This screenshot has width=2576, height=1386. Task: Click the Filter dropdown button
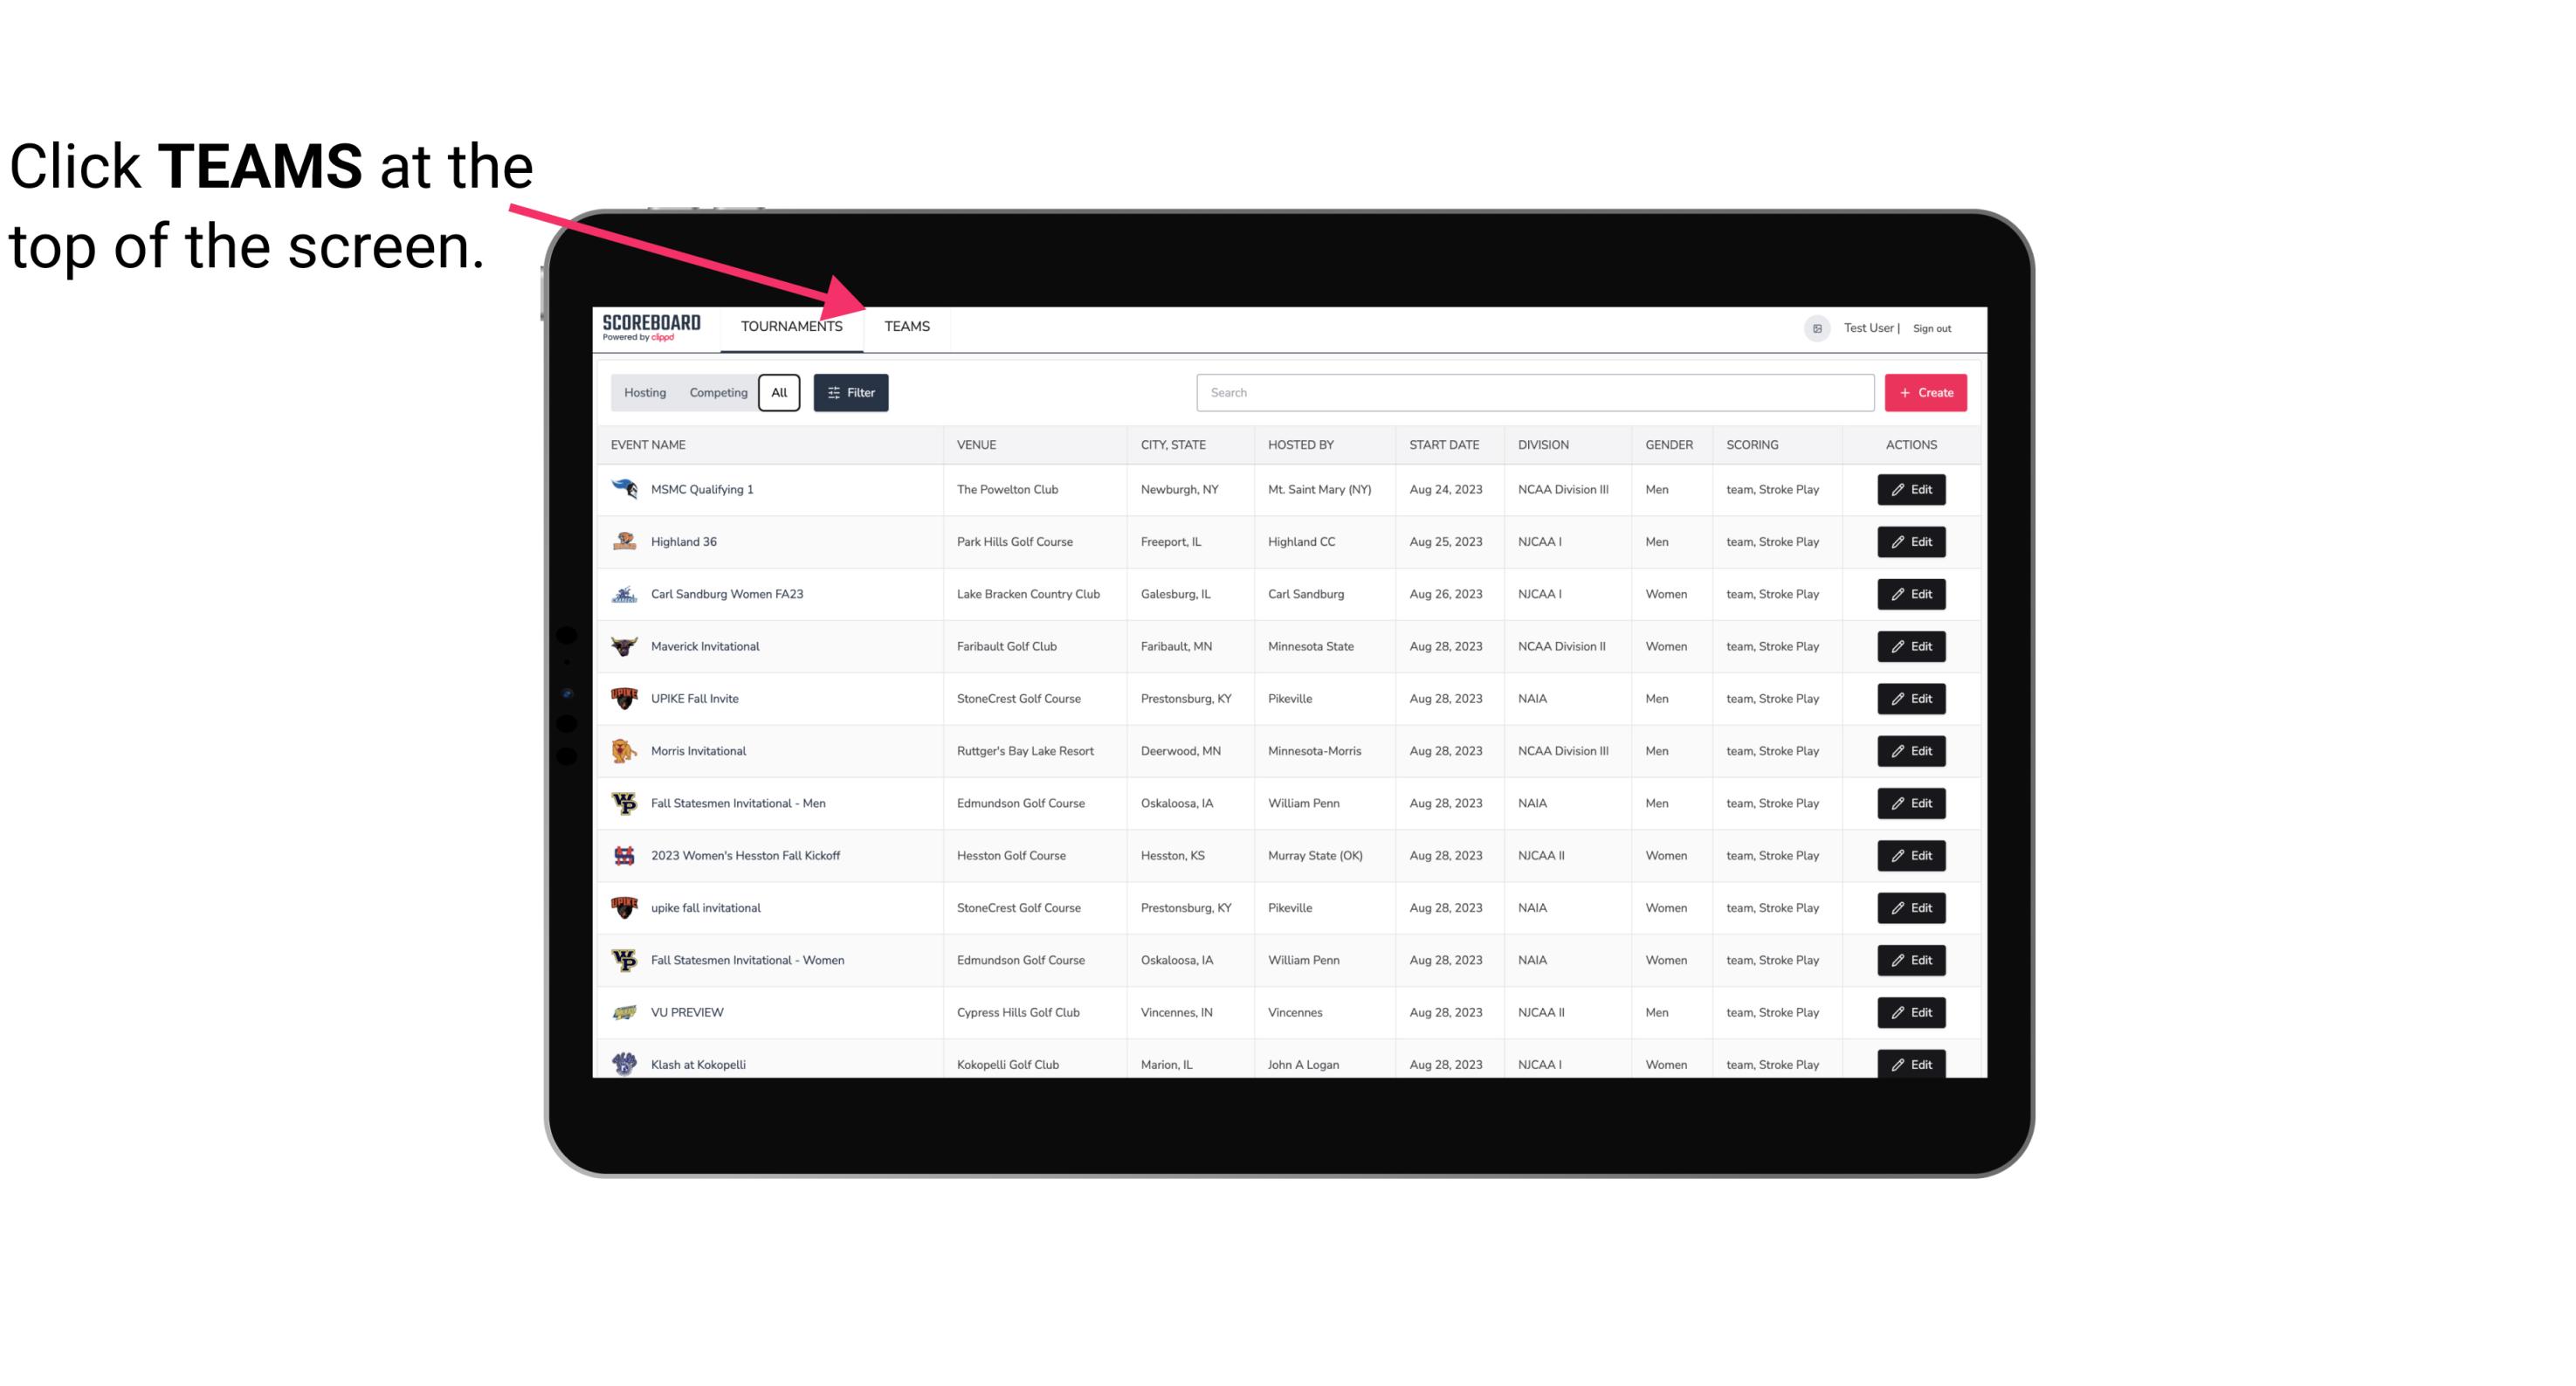(x=850, y=393)
